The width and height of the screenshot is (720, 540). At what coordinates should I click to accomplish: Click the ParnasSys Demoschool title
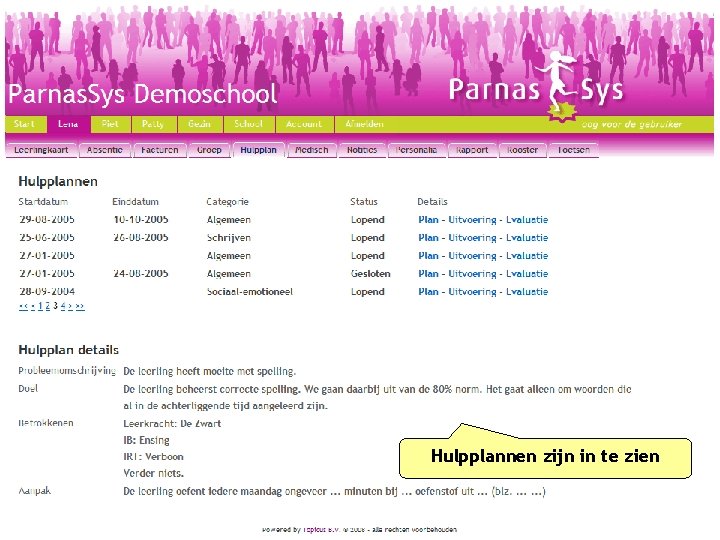pos(143,94)
